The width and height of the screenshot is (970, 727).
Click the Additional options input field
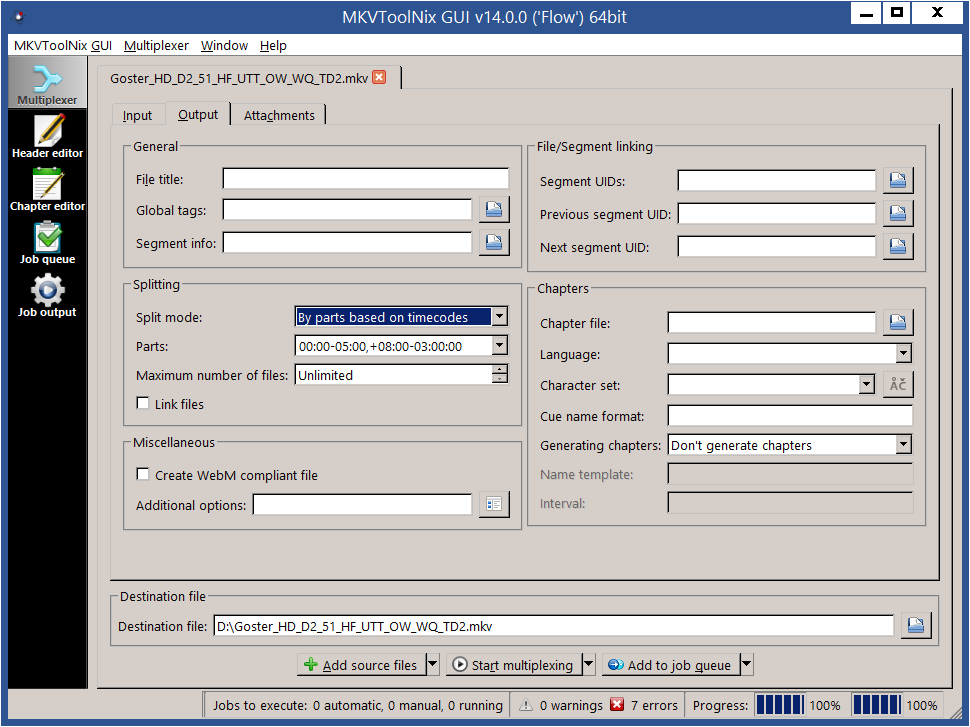(x=363, y=504)
